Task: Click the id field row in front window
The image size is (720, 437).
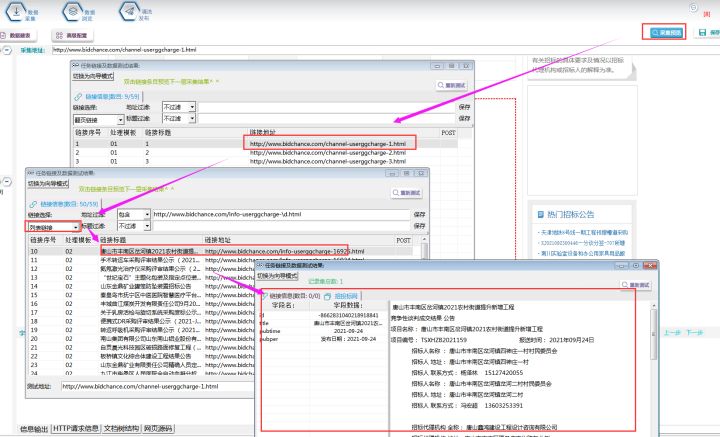Action: 323,315
